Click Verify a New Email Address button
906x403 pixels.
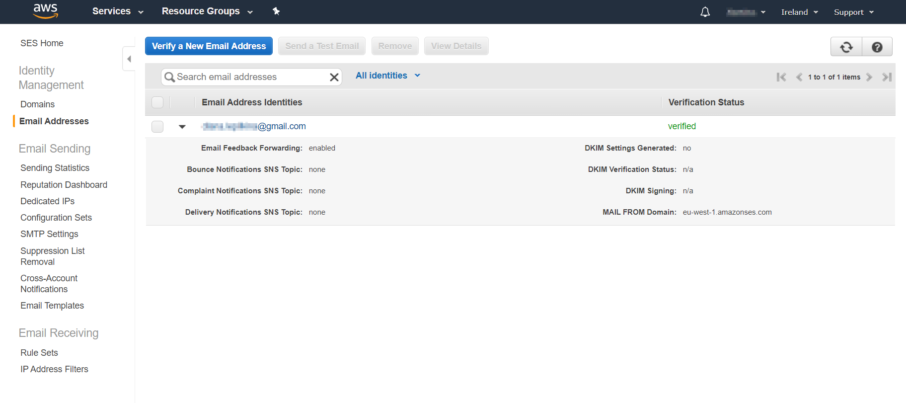tap(208, 46)
